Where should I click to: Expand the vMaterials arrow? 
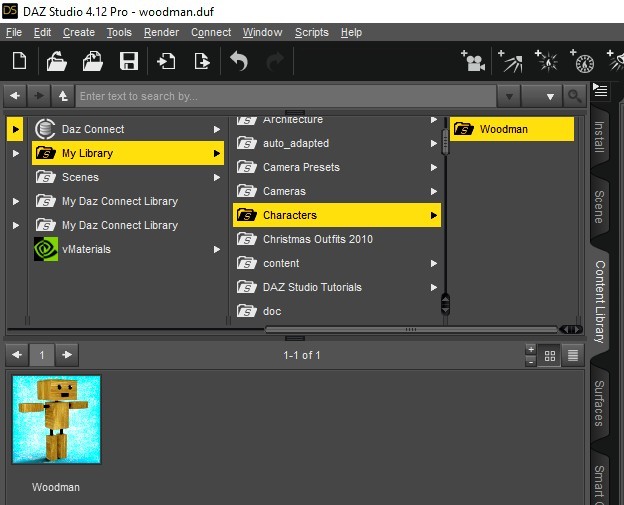tap(217, 250)
